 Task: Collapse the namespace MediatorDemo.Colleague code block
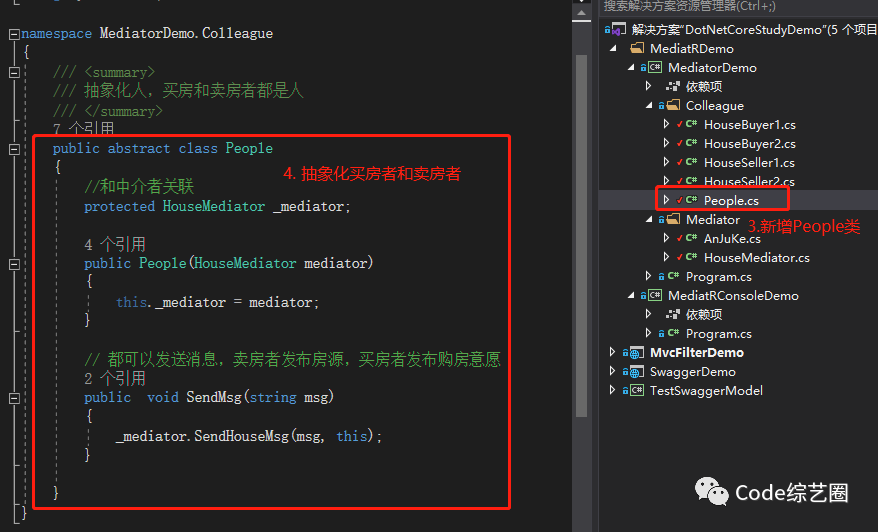[x=15, y=34]
